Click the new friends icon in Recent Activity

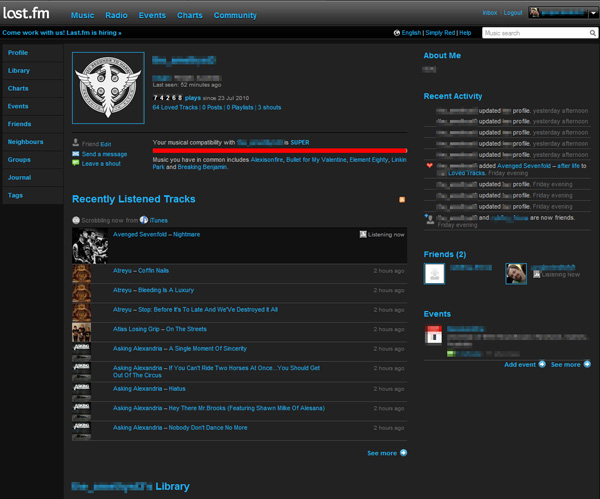coord(429,219)
